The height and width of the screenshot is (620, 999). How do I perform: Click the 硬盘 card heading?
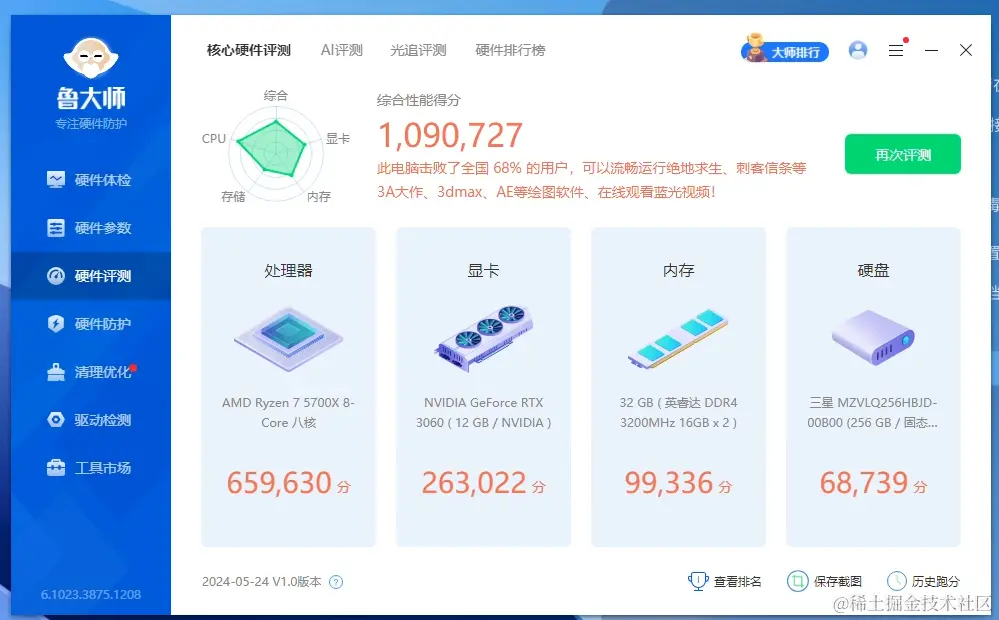coord(873,271)
